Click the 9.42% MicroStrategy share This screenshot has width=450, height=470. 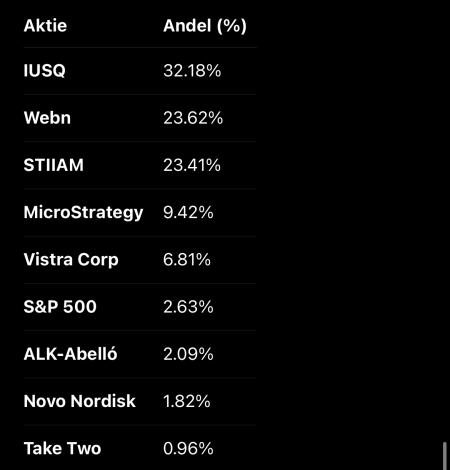(x=188, y=212)
